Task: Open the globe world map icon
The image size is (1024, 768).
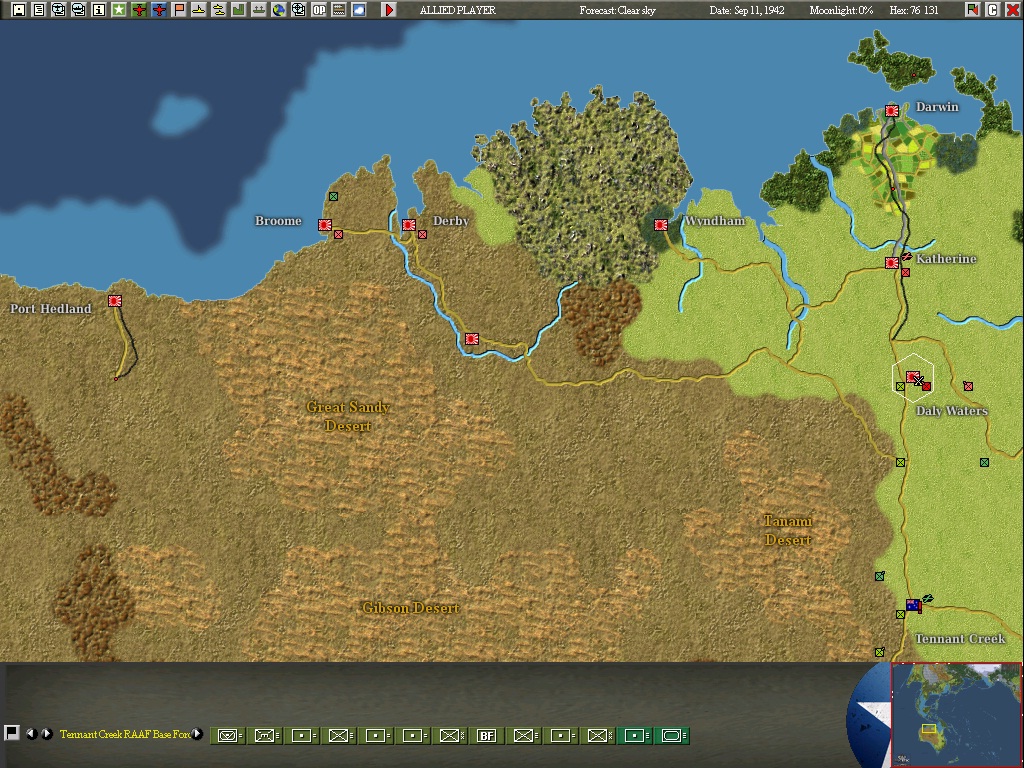Action: click(x=279, y=10)
